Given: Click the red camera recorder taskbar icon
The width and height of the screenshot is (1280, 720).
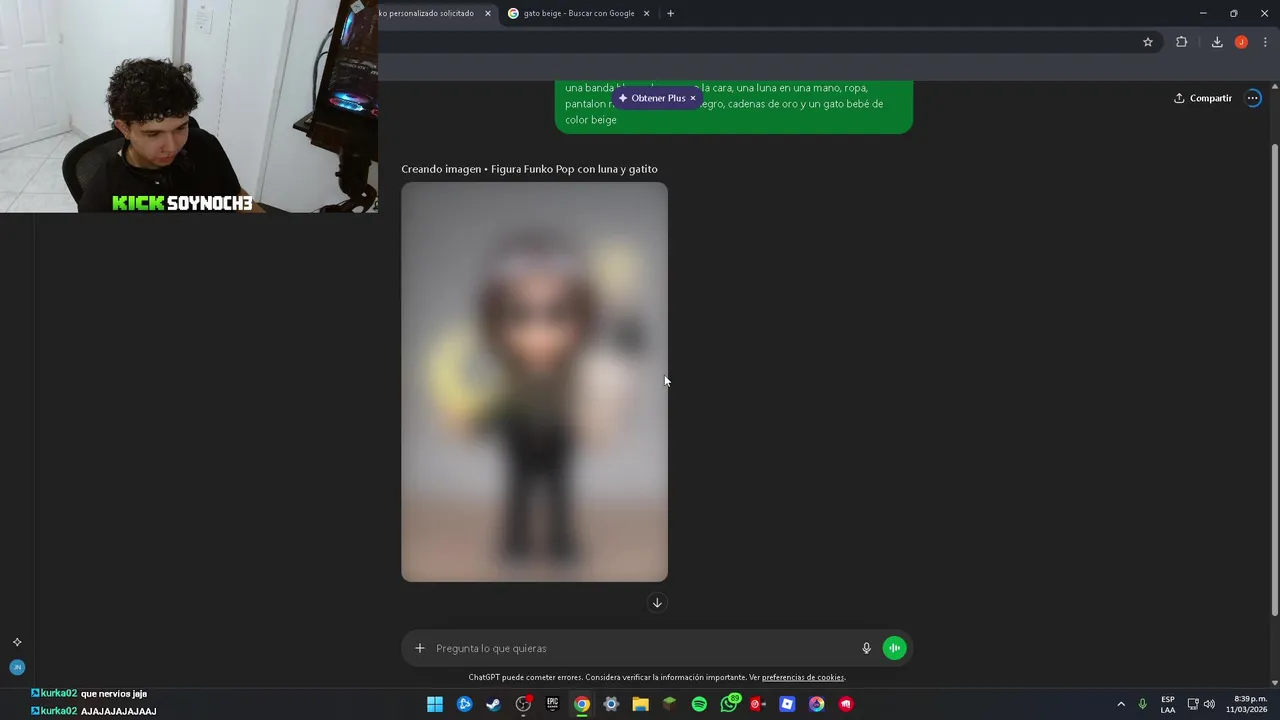Looking at the screenshot, I should point(758,704).
